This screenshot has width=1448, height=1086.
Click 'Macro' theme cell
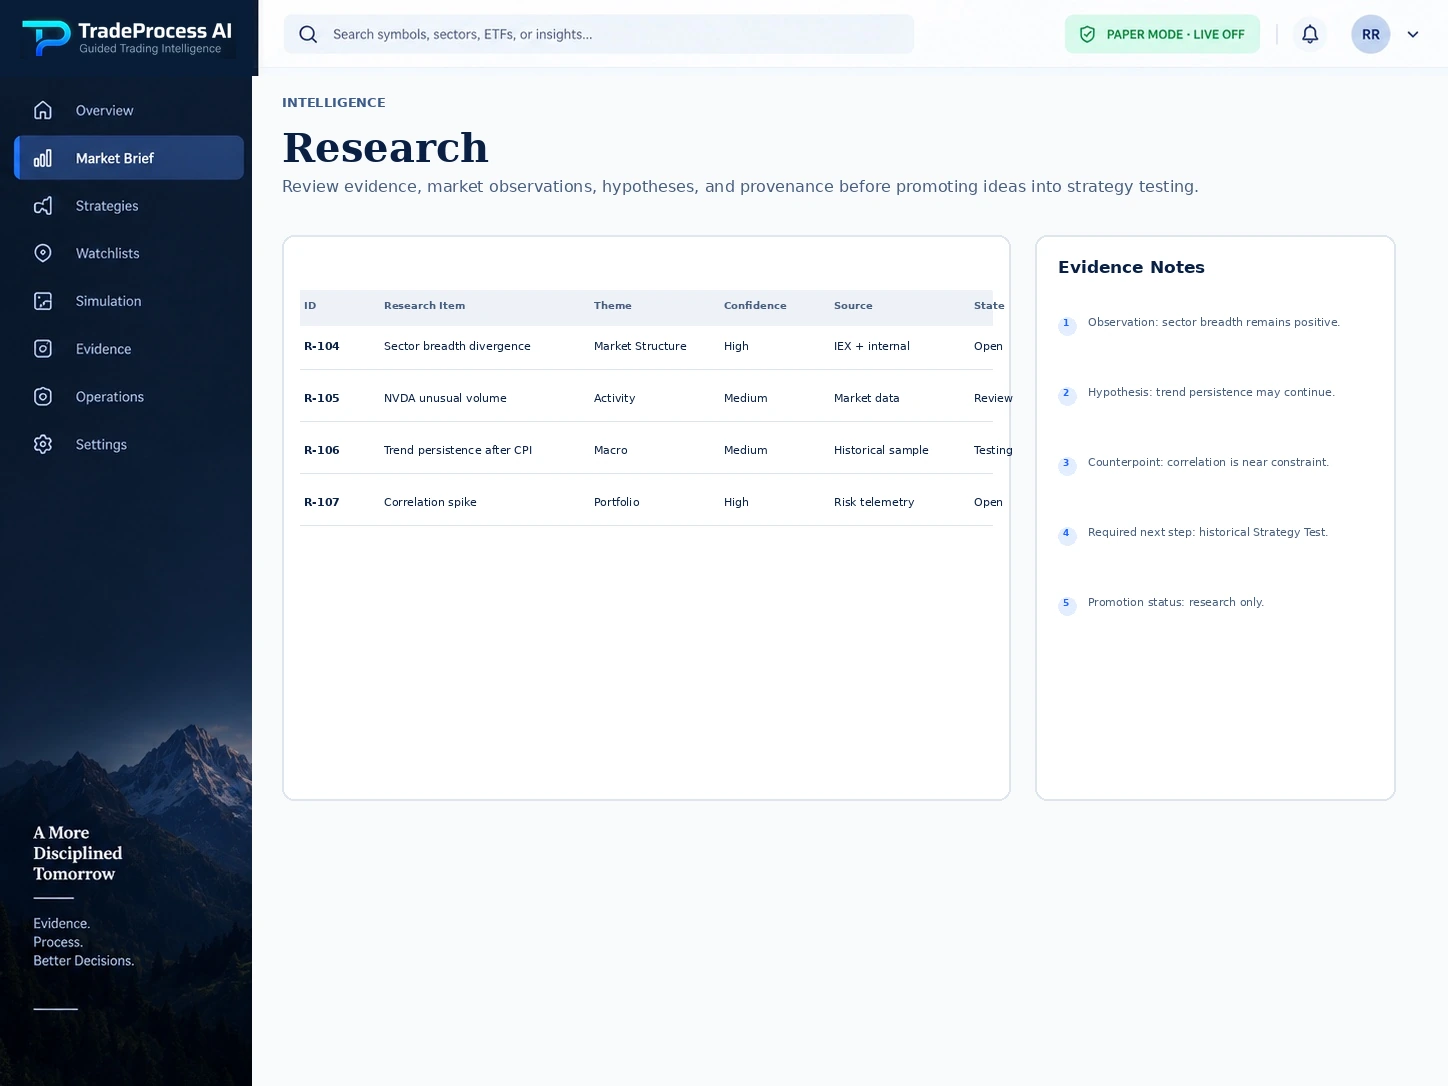click(611, 450)
